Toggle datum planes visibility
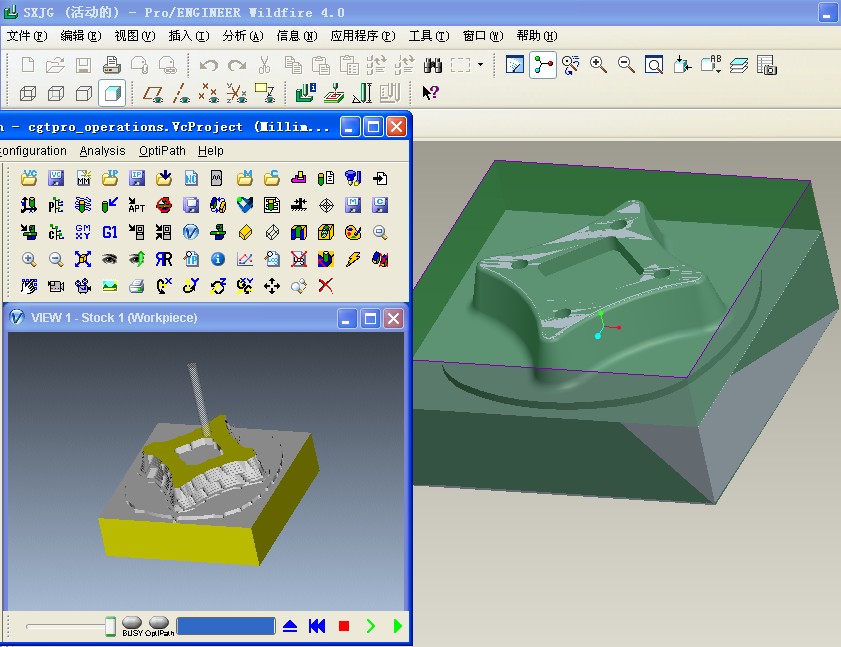 coord(153,93)
